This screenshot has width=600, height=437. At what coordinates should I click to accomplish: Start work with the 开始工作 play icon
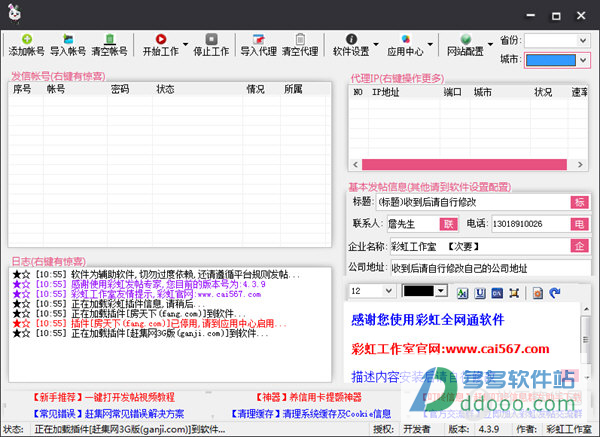coord(161,39)
